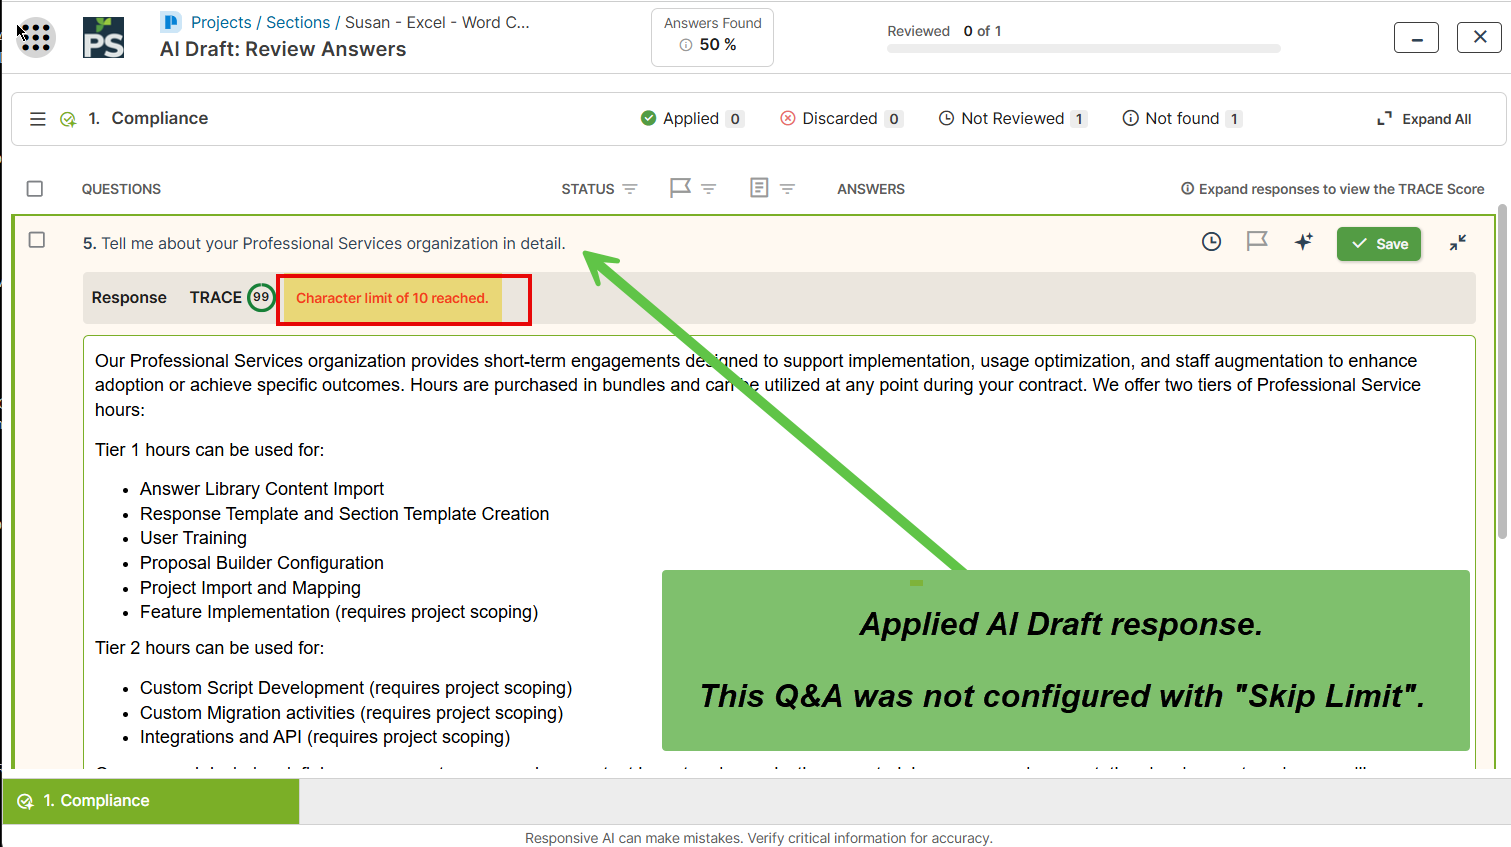The image size is (1511, 847).
Task: Switch to the 1. Compliance bottom tab
Action: pyautogui.click(x=151, y=801)
